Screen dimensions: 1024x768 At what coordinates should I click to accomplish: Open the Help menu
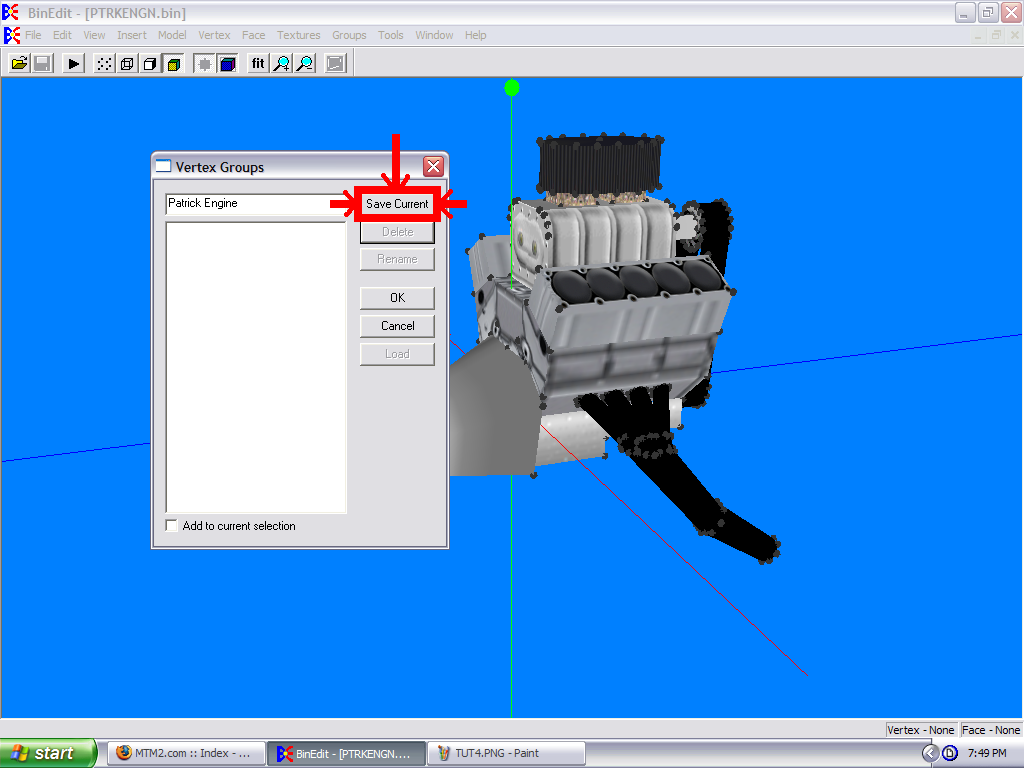pos(475,35)
